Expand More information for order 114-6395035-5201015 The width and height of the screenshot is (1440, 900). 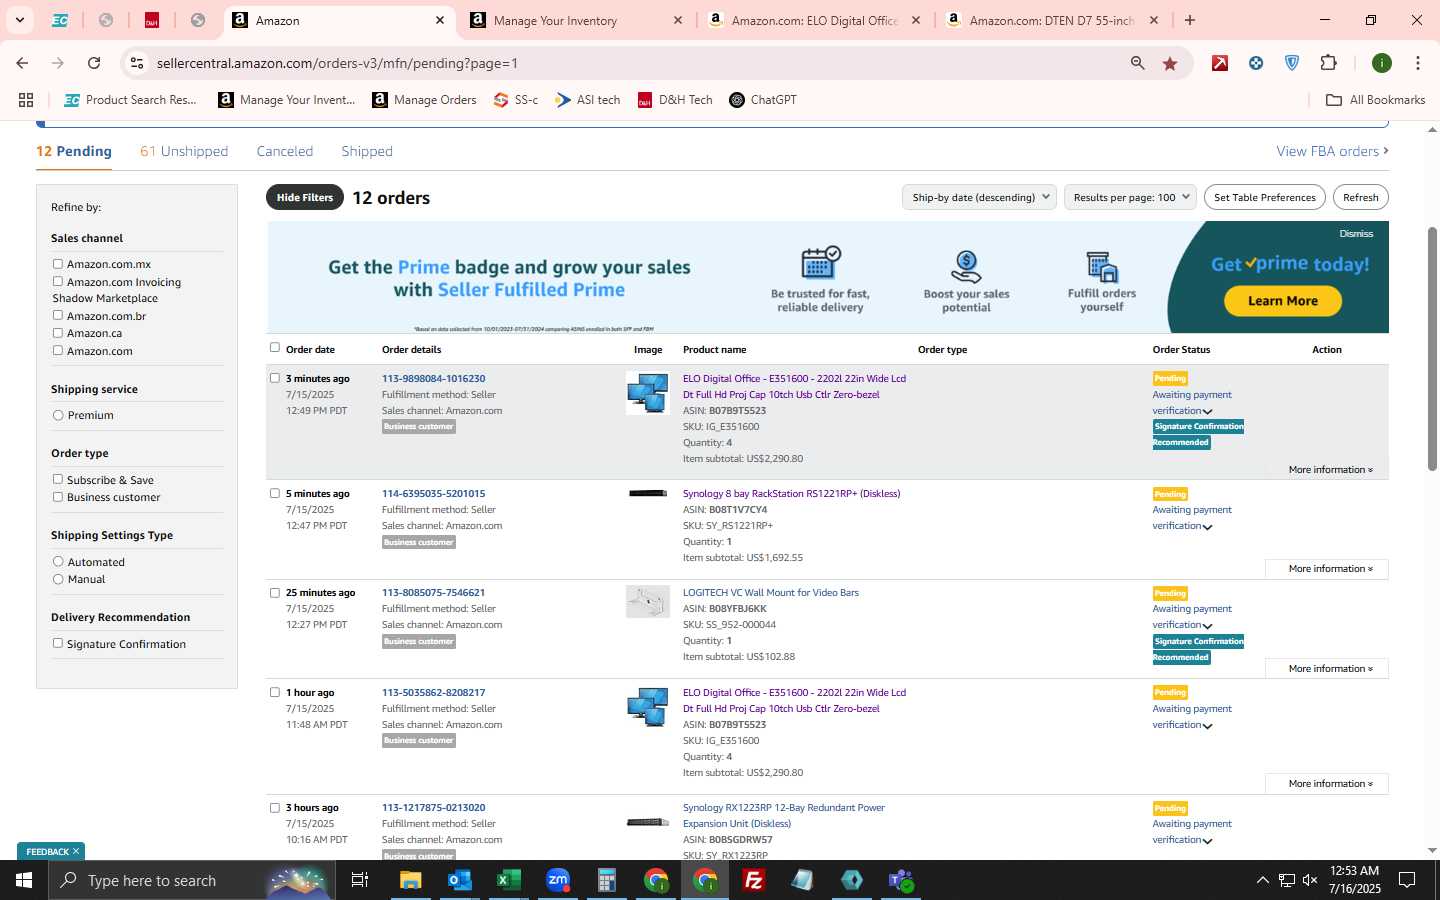[1327, 568]
